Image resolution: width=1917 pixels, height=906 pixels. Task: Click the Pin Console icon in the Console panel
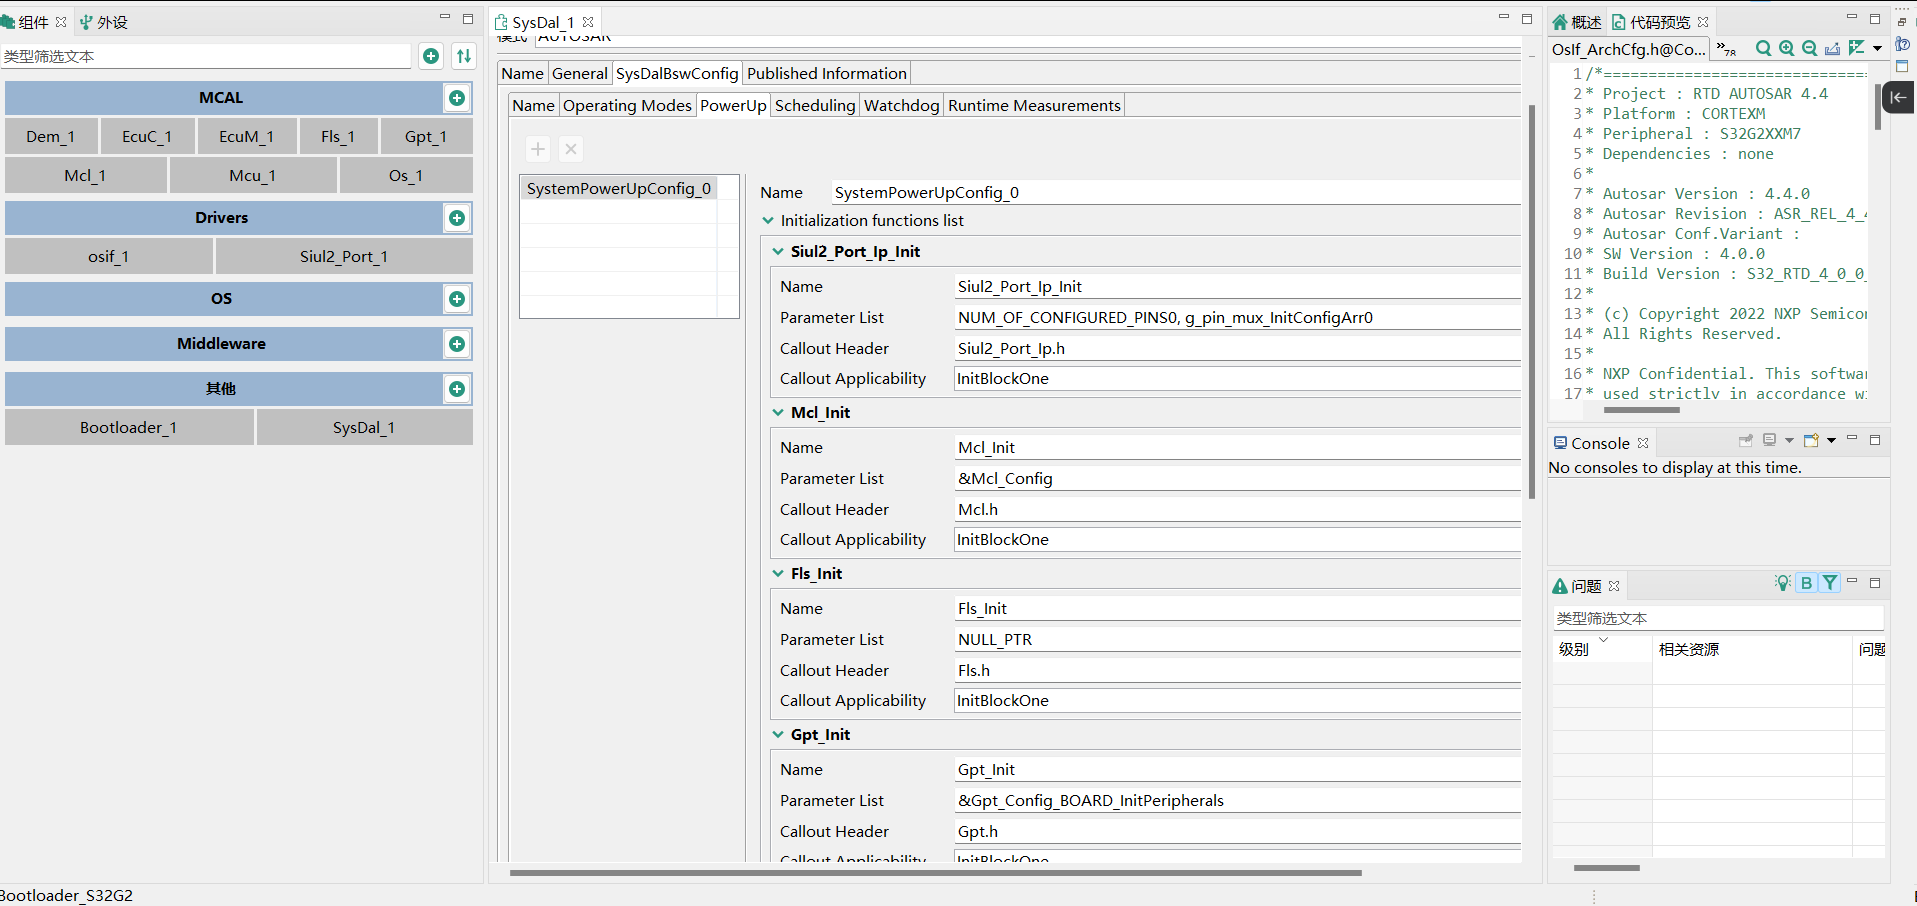1745,440
